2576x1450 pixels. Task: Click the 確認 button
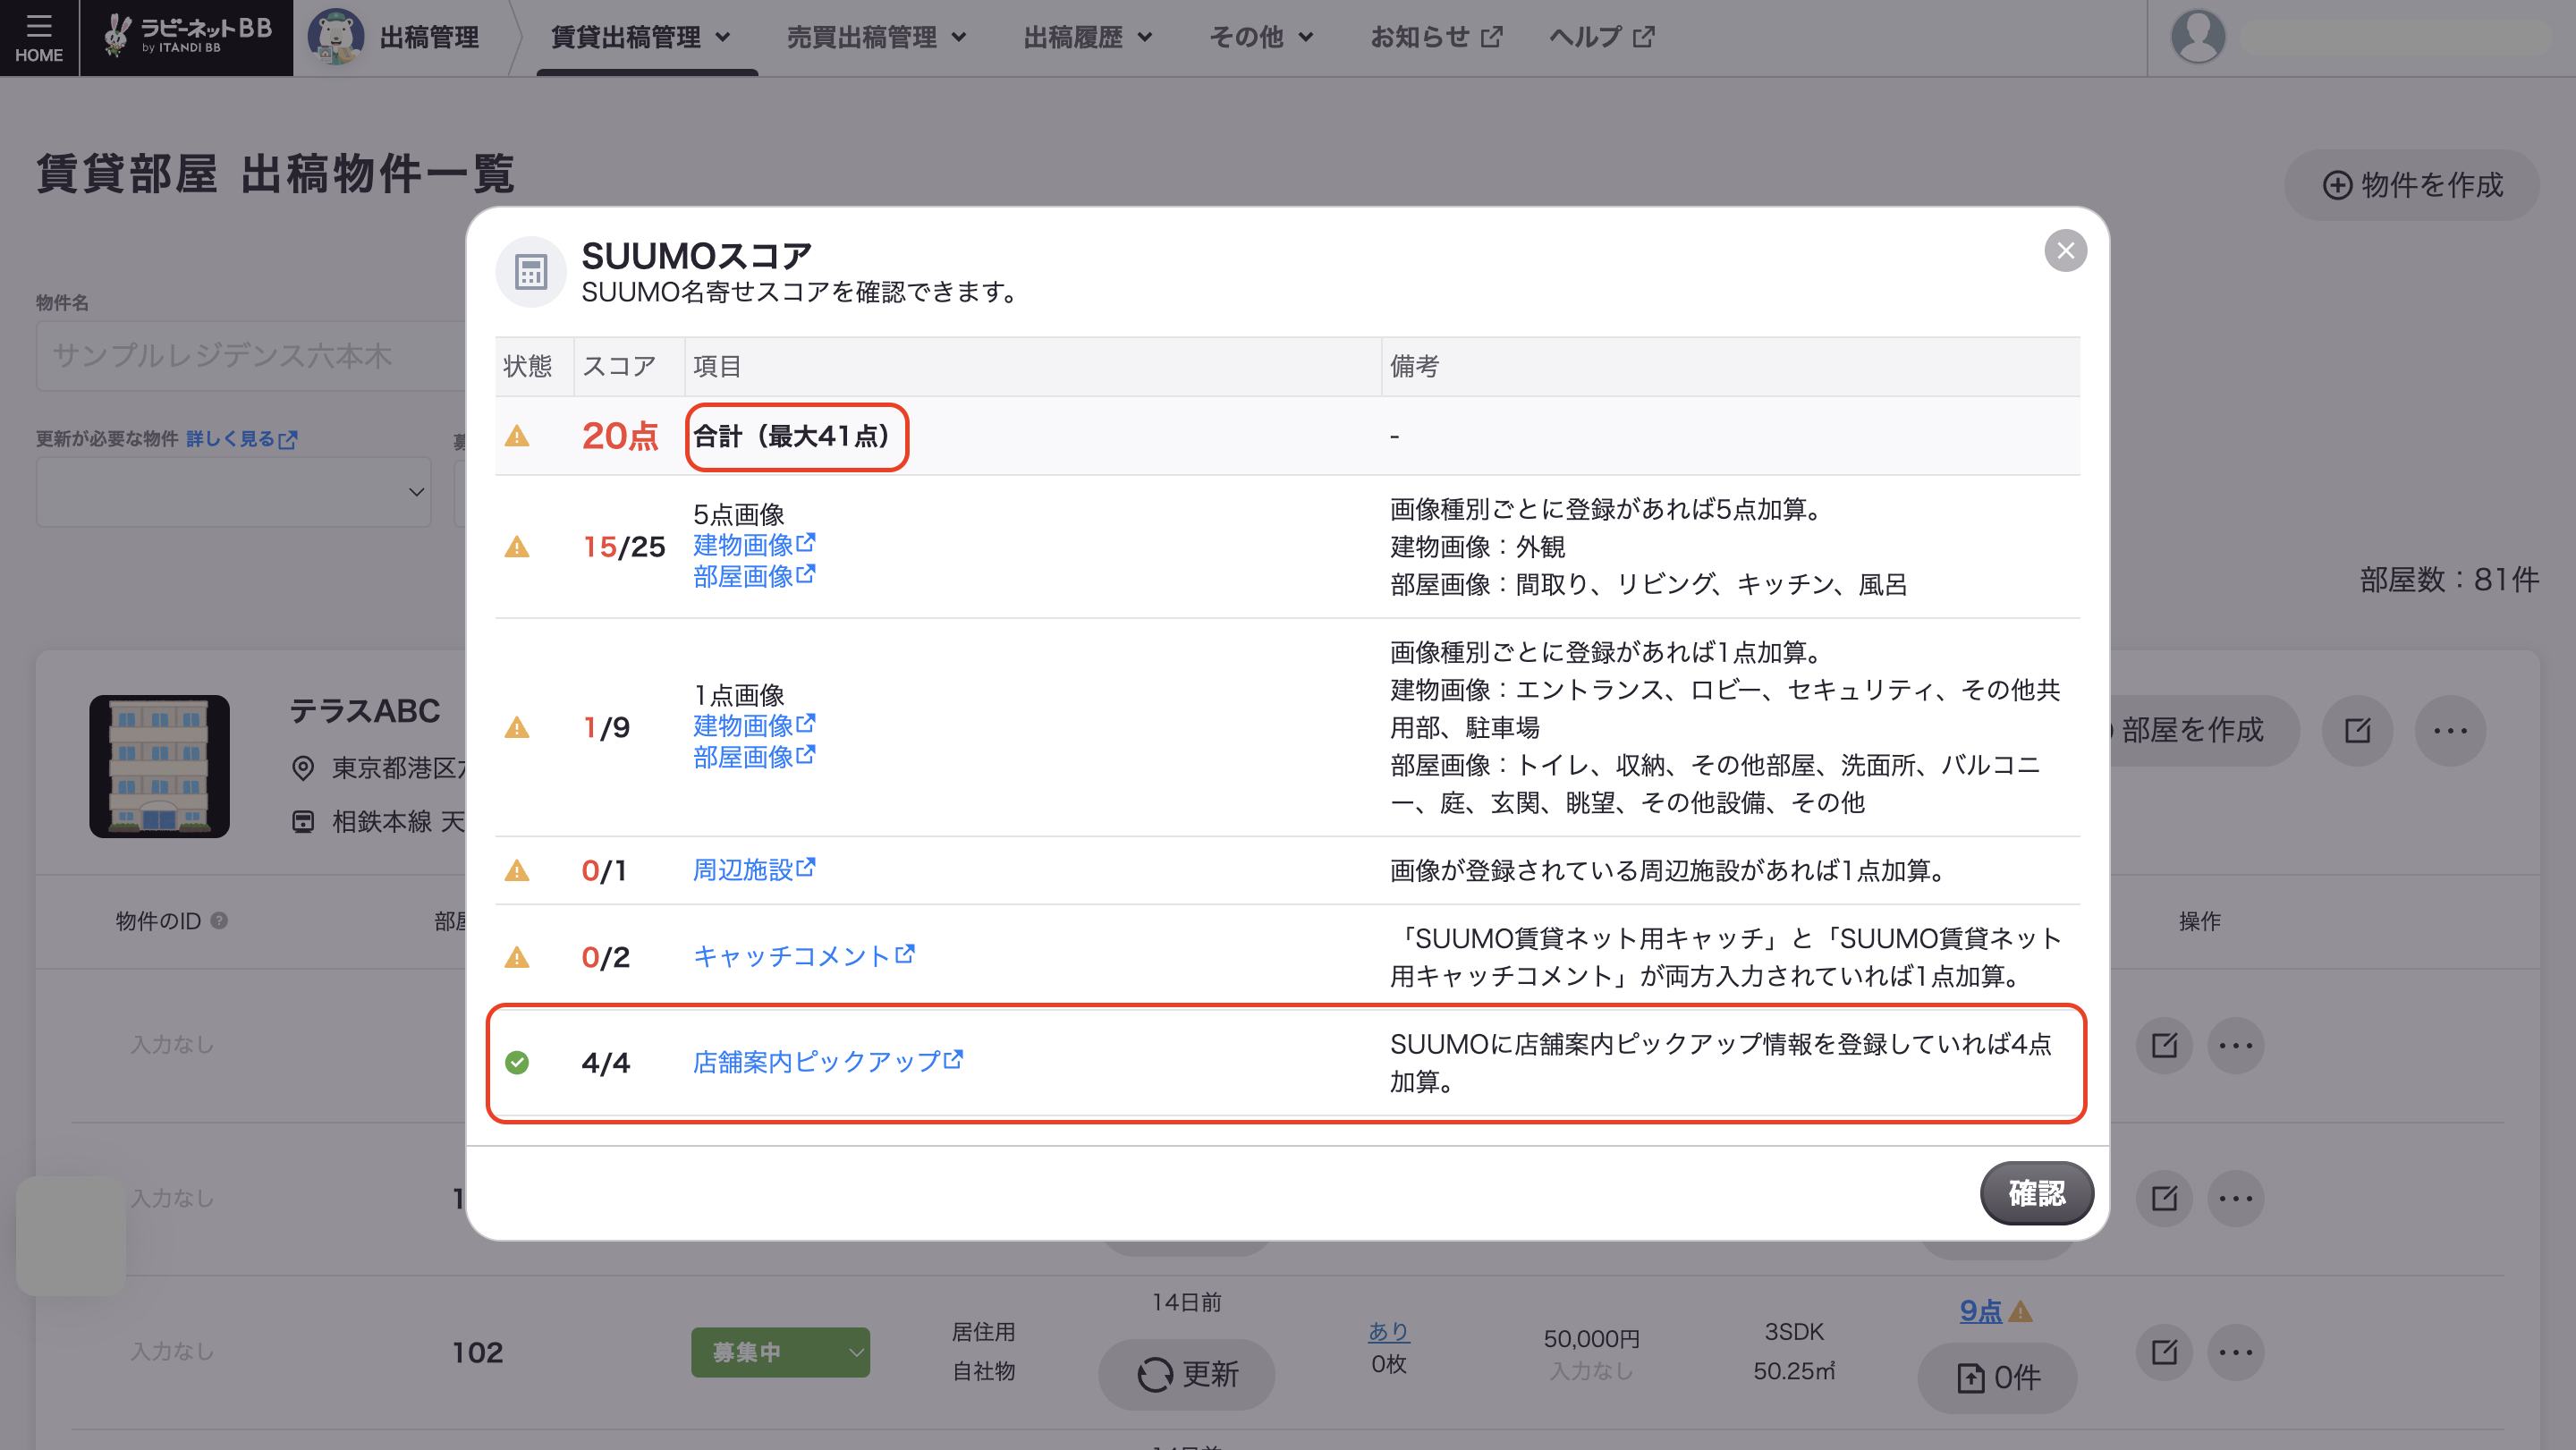[x=2036, y=1193]
